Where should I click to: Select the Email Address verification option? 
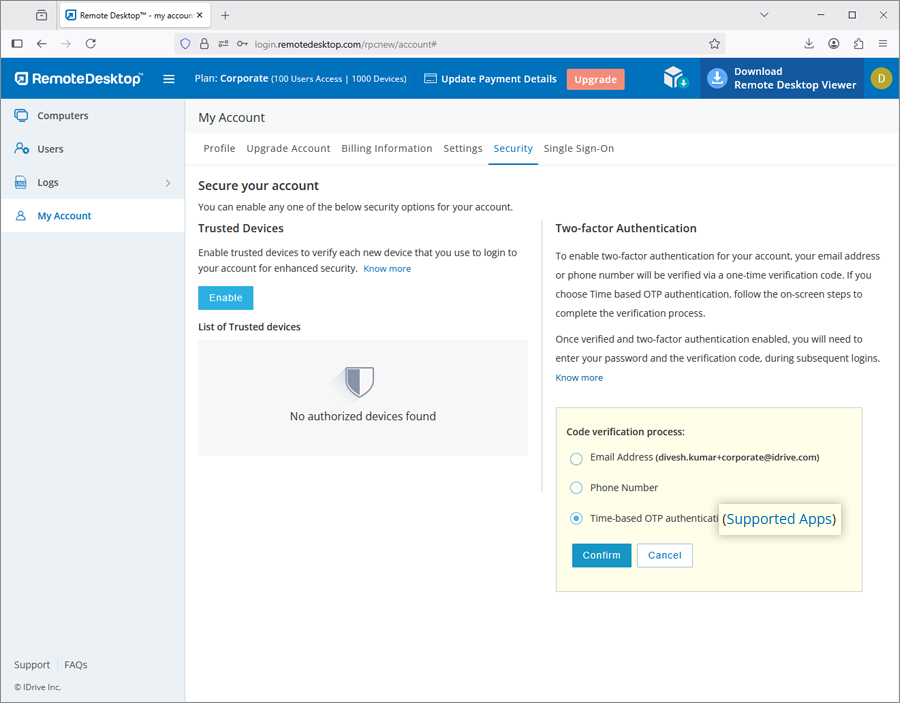(x=576, y=459)
